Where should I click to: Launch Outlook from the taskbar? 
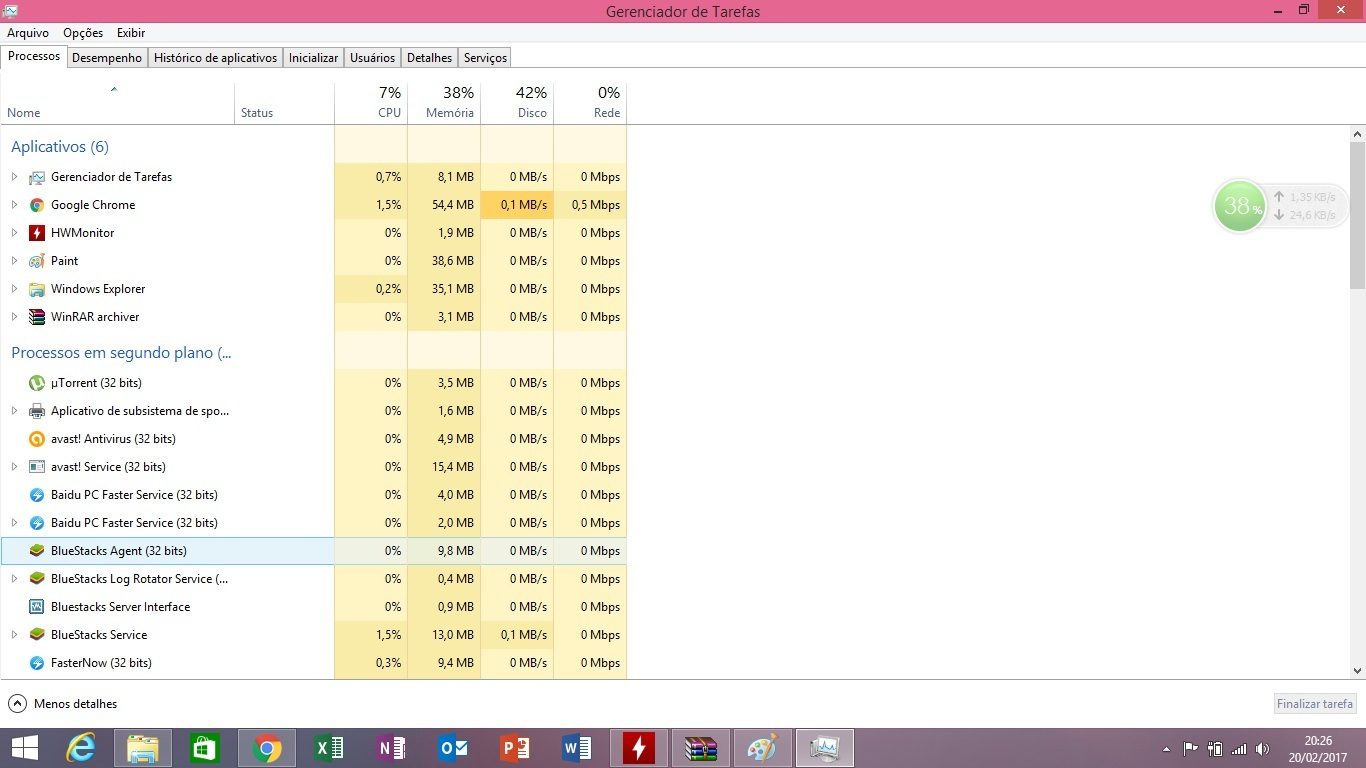453,748
